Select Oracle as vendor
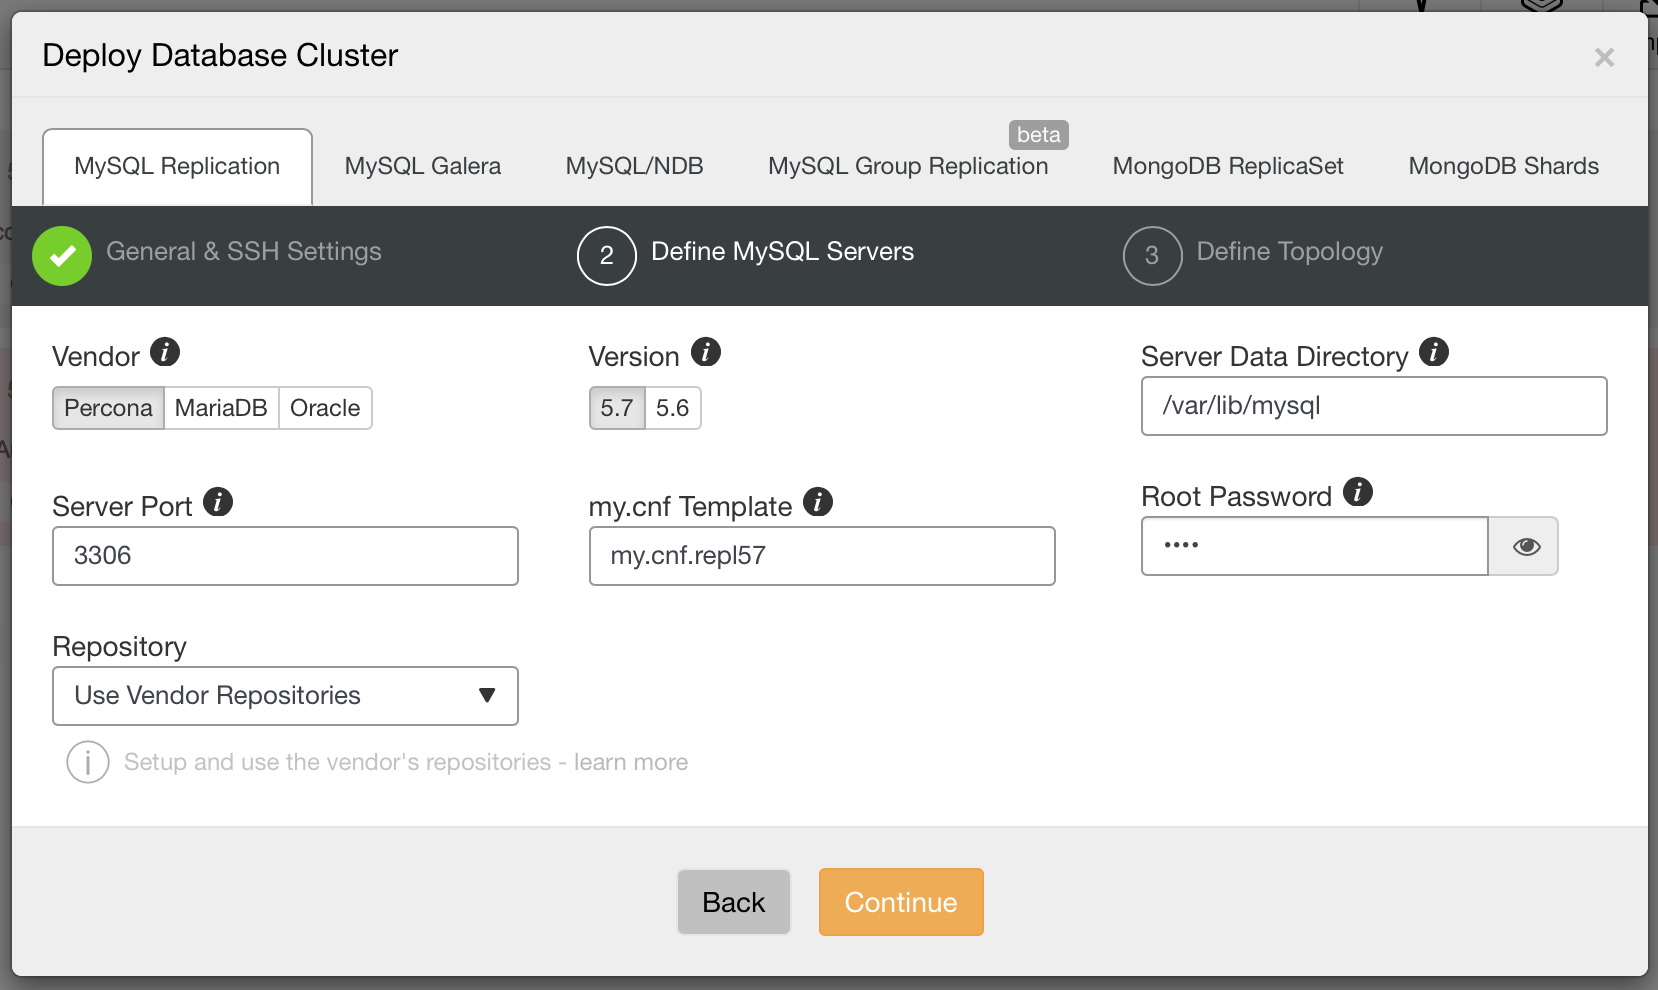 [325, 408]
